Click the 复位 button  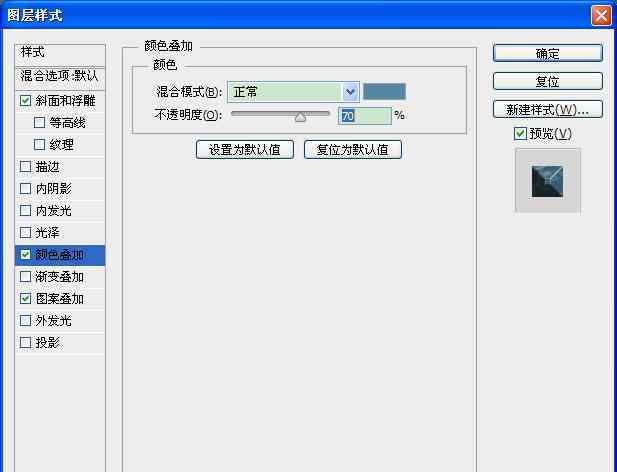tap(547, 81)
